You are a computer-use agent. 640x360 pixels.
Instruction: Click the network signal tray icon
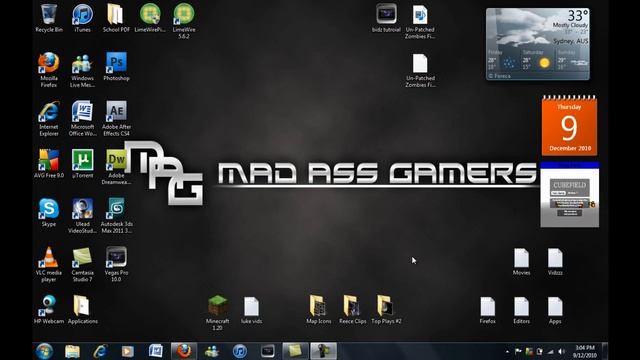pyautogui.click(x=551, y=351)
